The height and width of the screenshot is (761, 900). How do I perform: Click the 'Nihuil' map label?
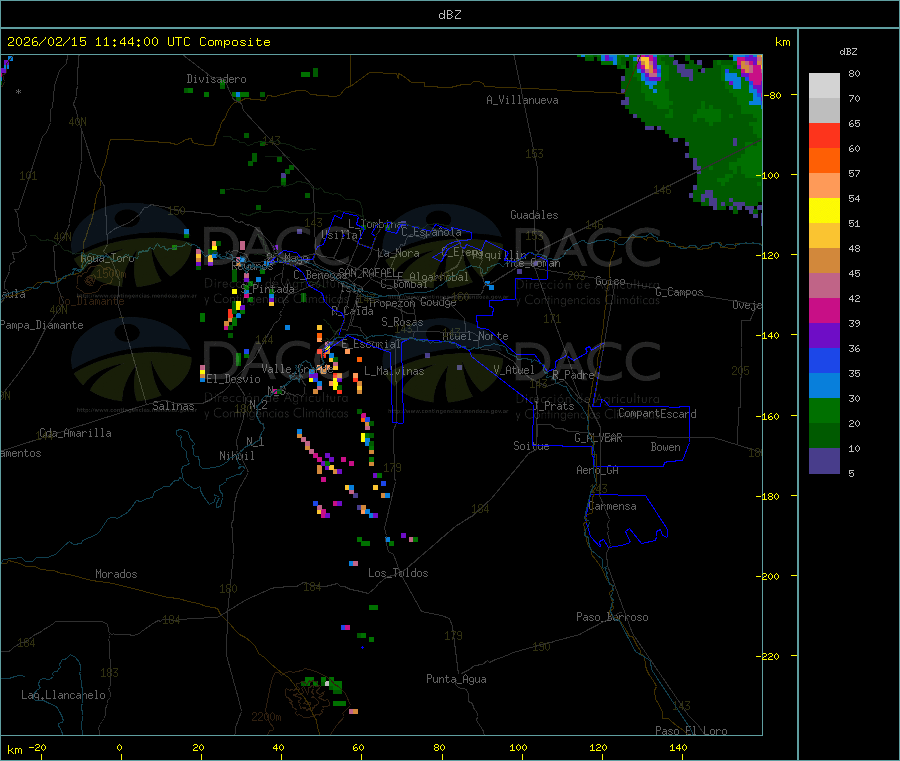click(x=237, y=456)
